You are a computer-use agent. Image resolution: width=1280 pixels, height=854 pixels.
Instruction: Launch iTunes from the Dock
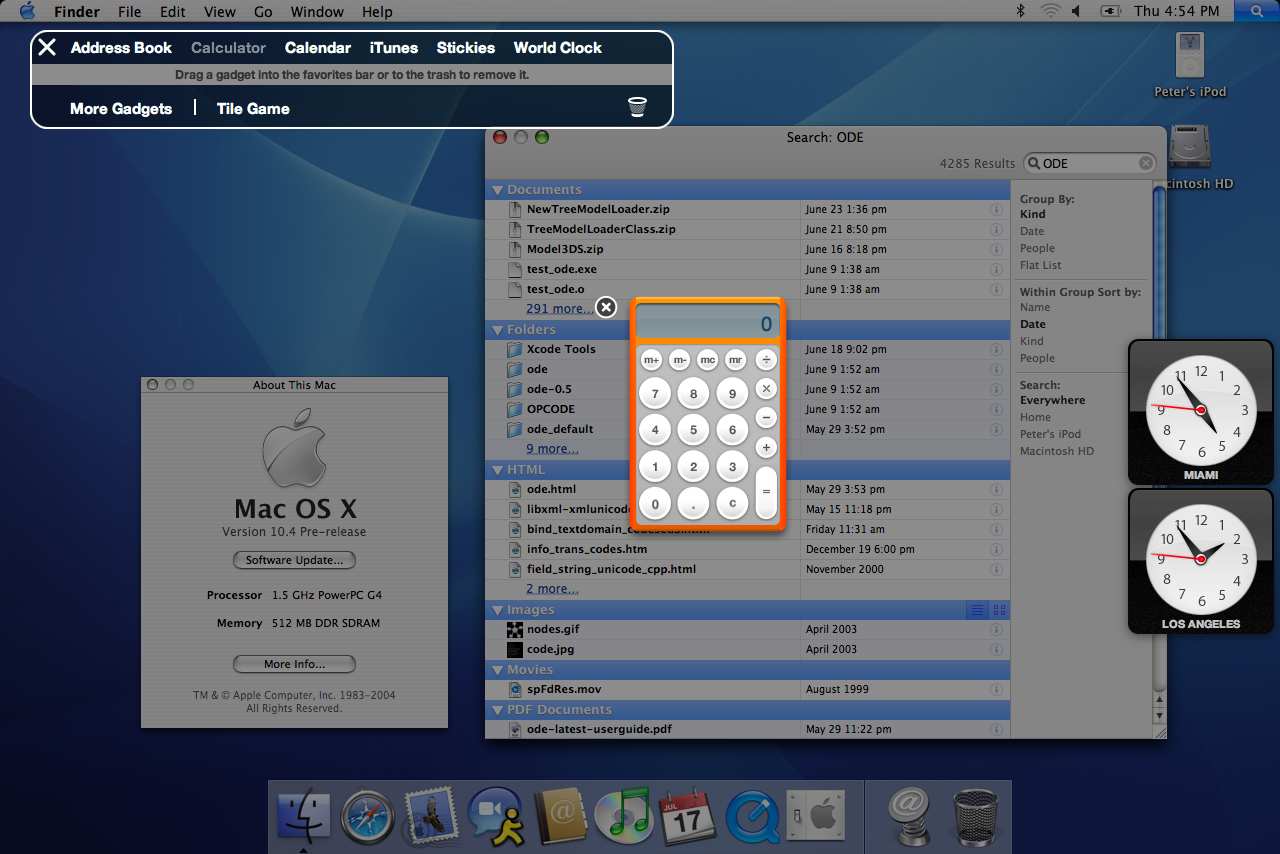point(623,816)
